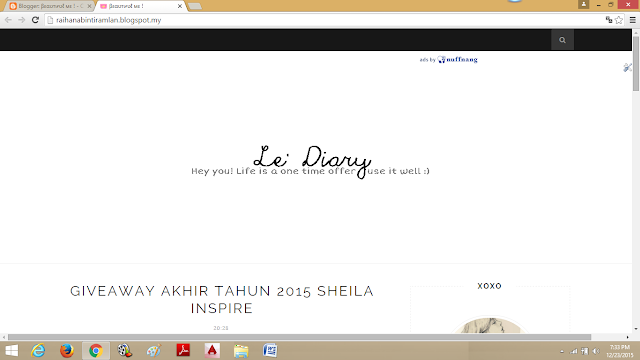Screen dimensions: 640x360
Task: Open File Explorer from taskbar
Action: 241,351
